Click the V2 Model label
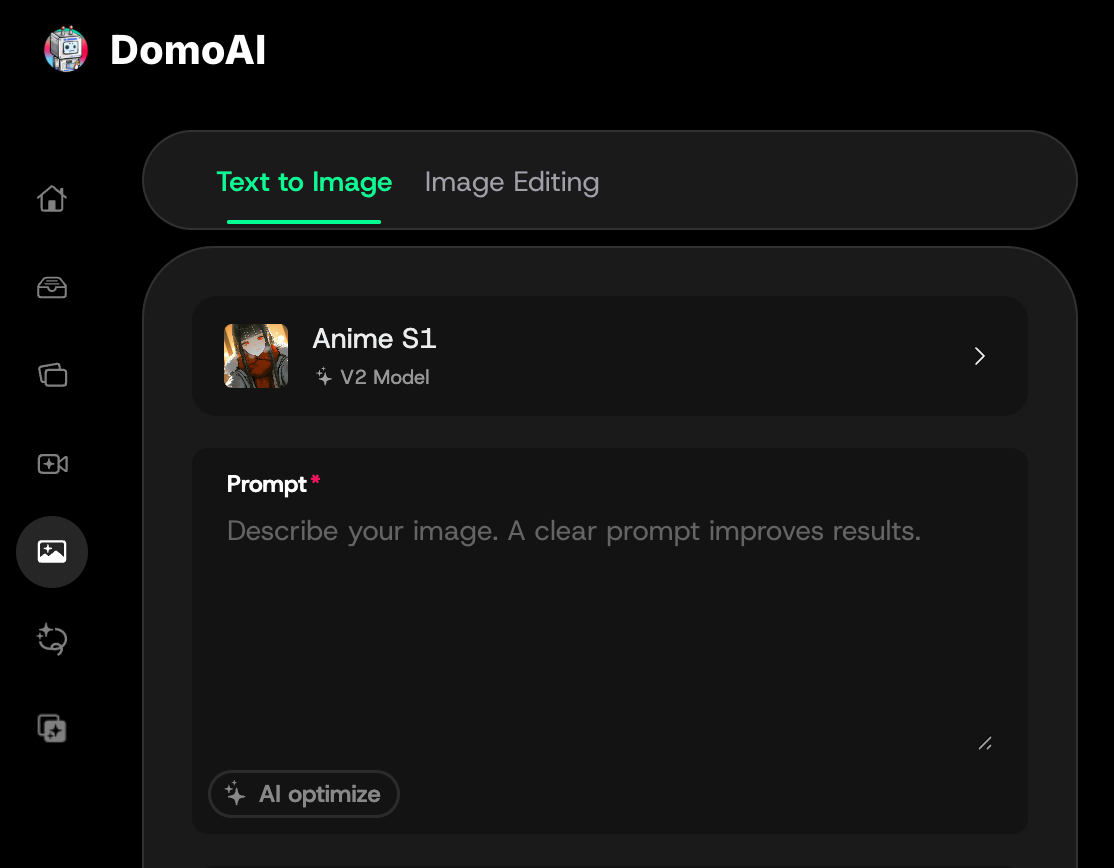The image size is (1114, 868). pos(384,377)
